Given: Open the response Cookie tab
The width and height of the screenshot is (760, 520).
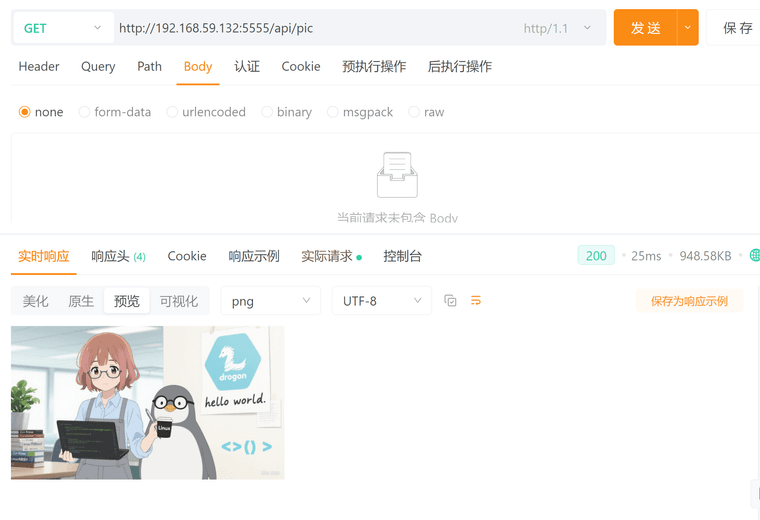Looking at the screenshot, I should pyautogui.click(x=187, y=256).
